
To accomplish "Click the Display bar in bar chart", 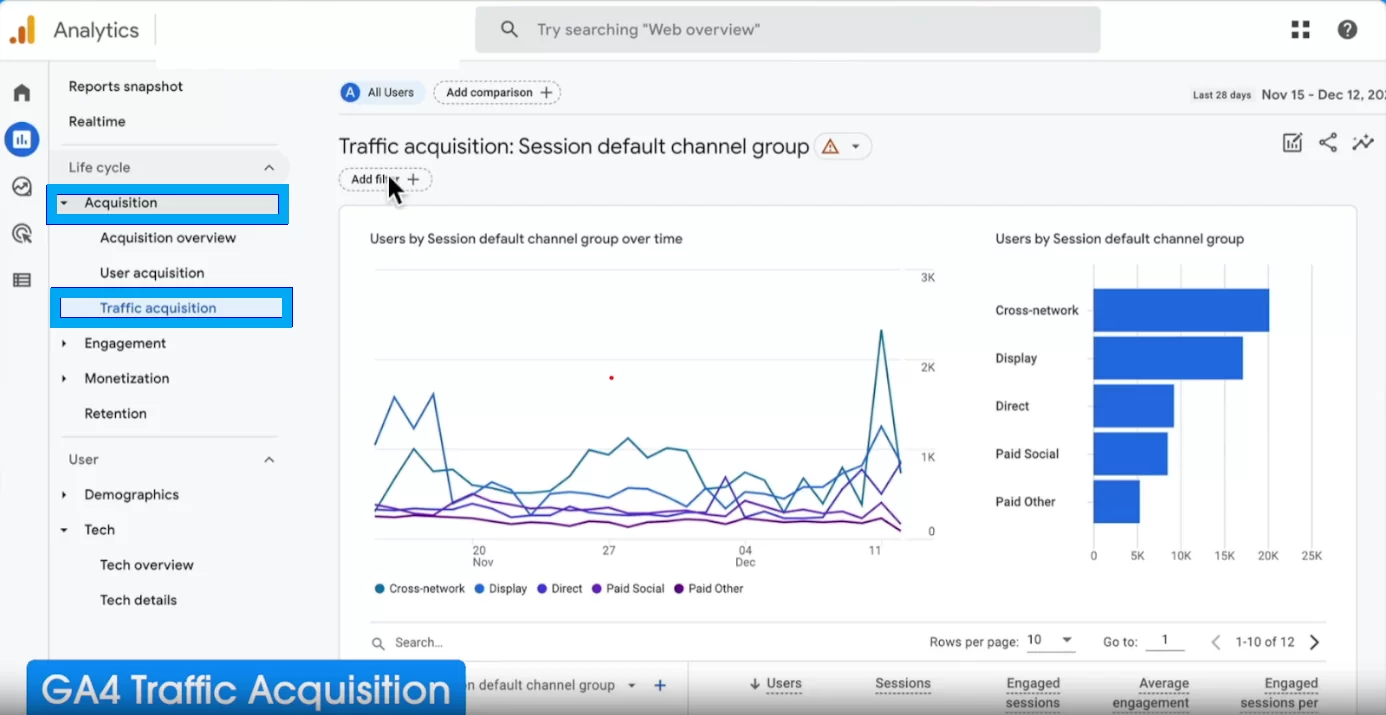I will tap(1168, 358).
